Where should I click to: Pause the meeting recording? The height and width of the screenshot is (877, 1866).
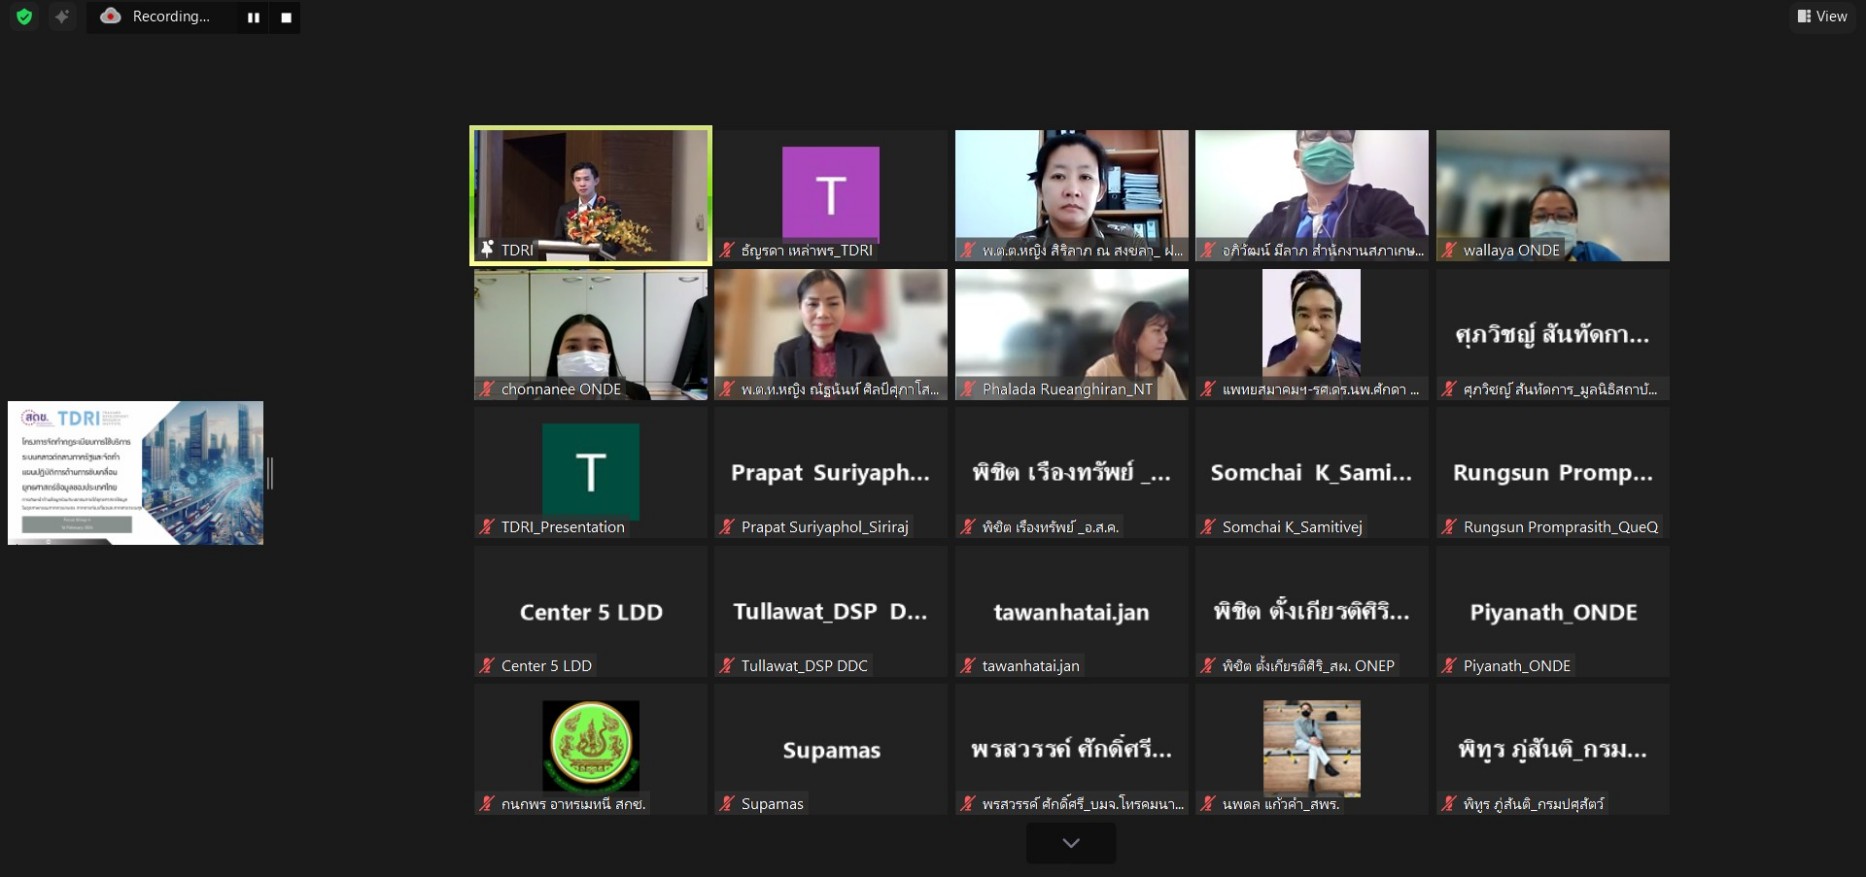click(253, 17)
